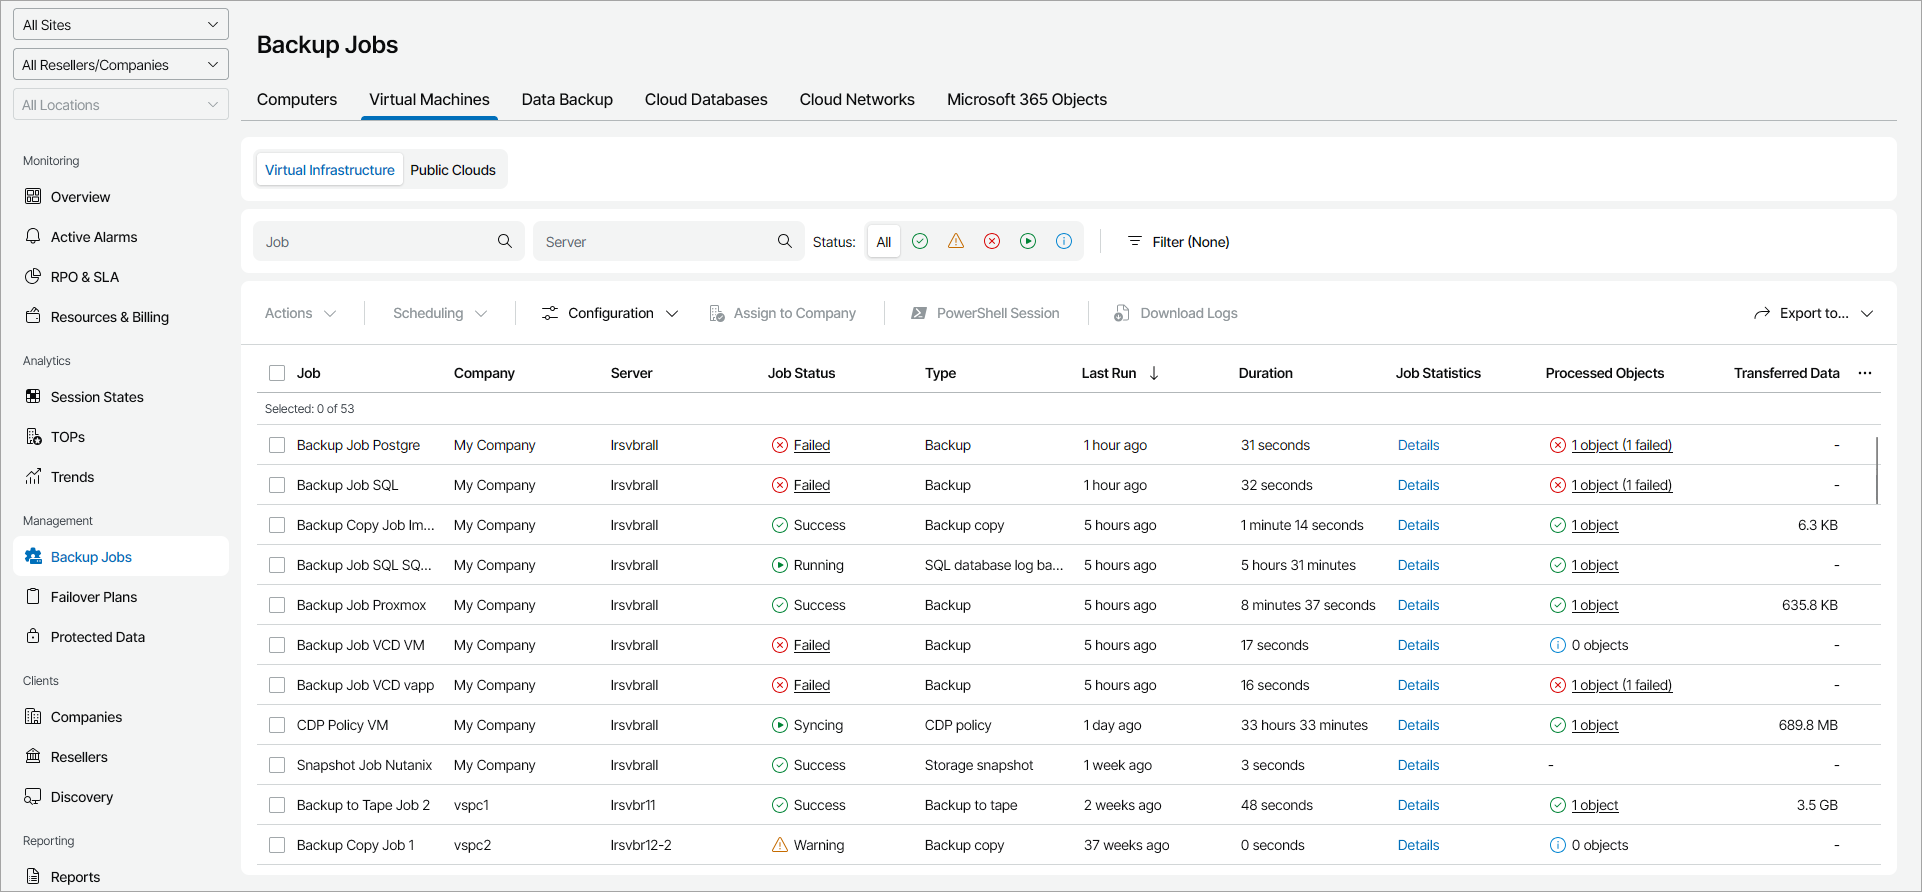Switch to Public Clouds view

tap(453, 170)
